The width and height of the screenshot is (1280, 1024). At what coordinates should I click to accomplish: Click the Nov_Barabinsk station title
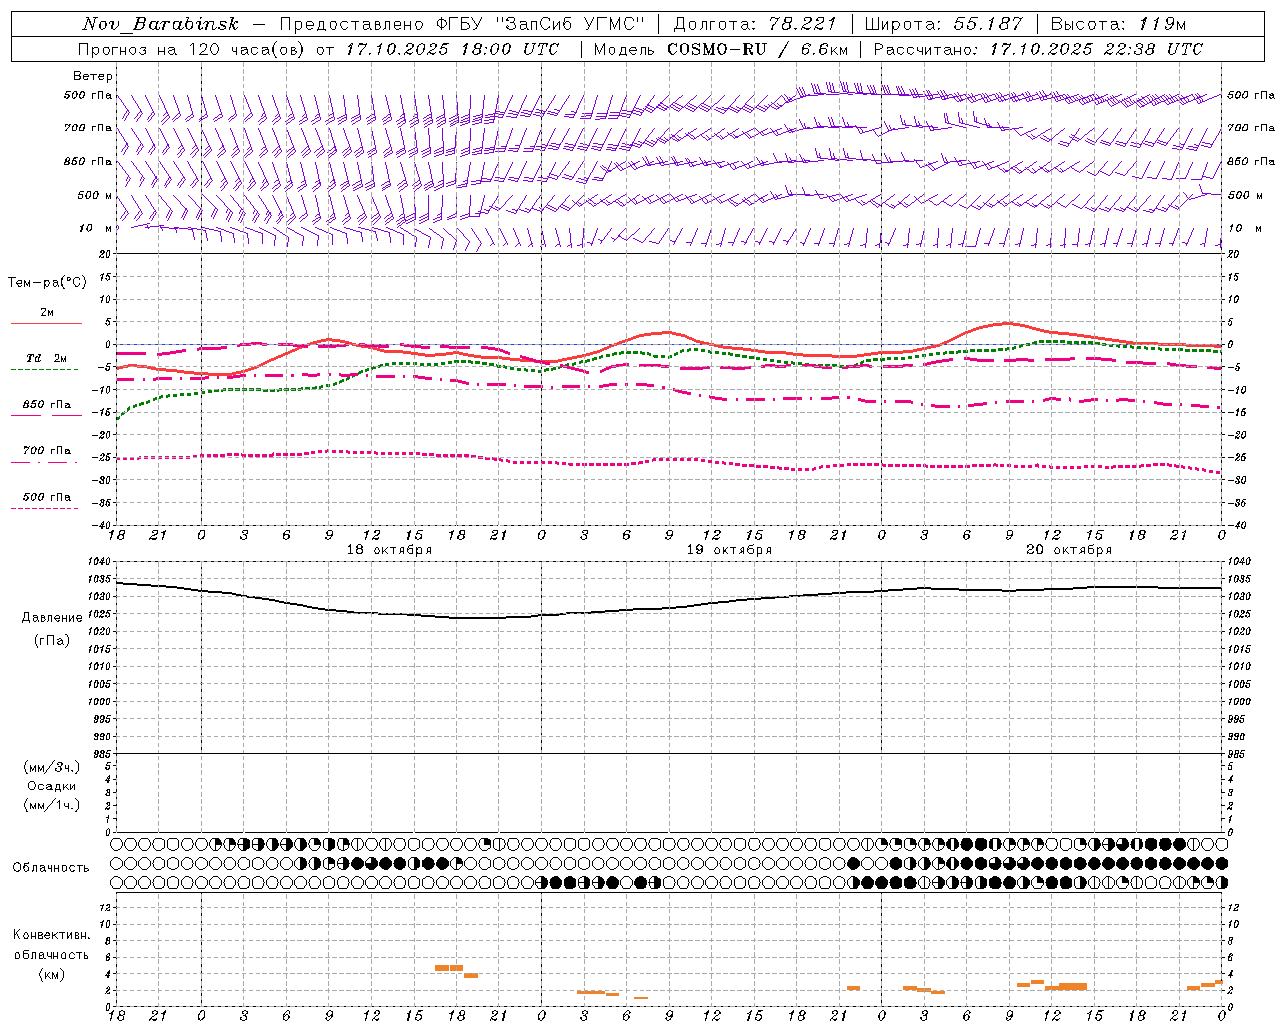pos(161,24)
